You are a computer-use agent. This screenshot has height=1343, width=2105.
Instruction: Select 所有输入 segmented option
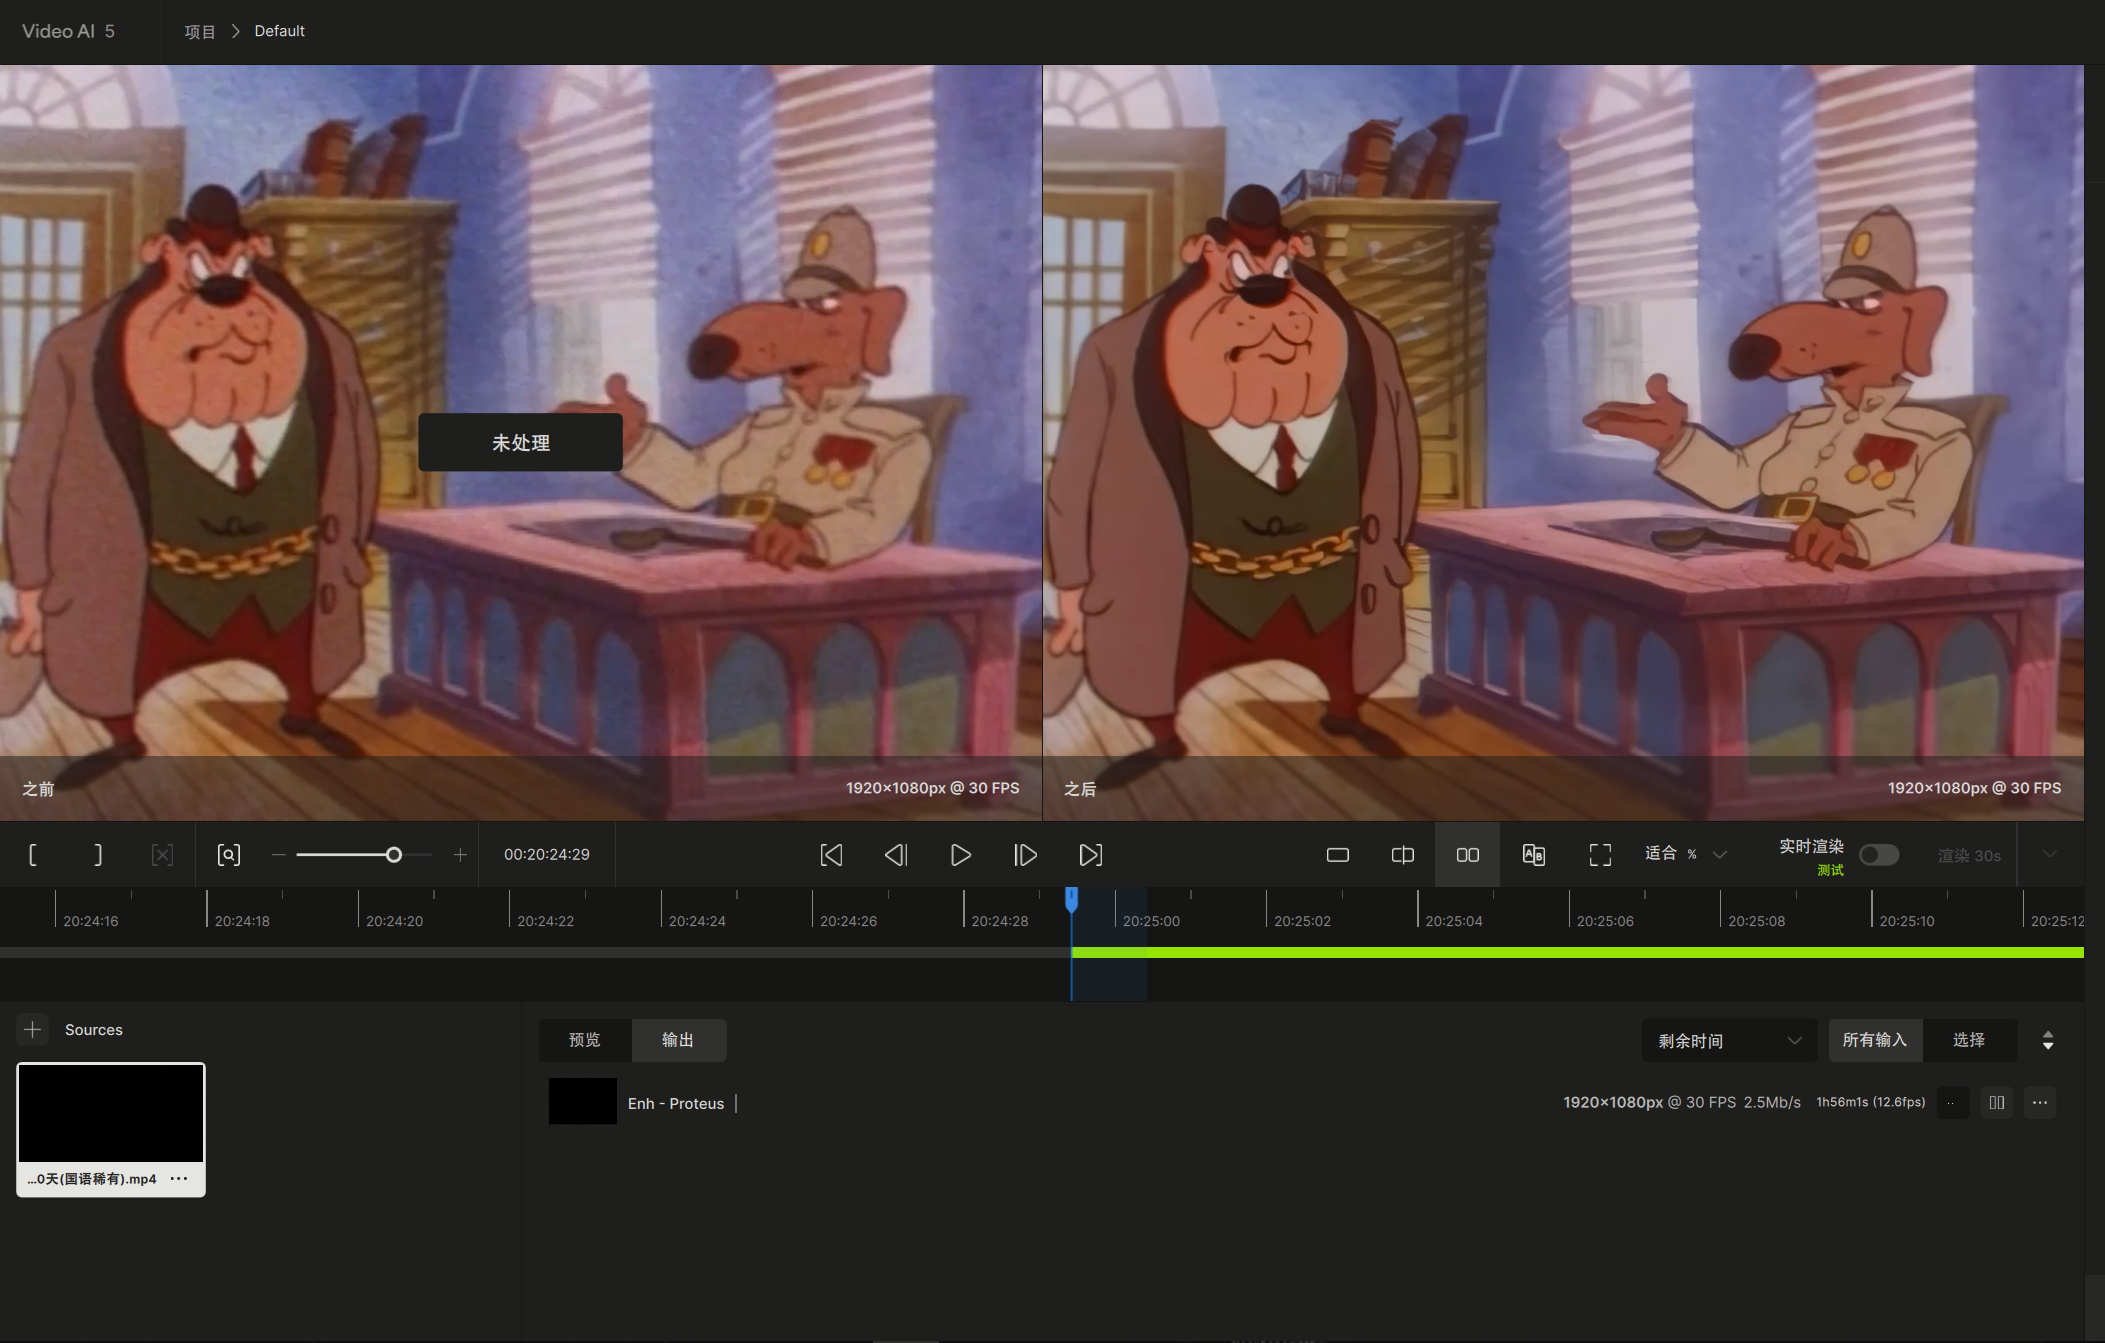pos(1874,1040)
